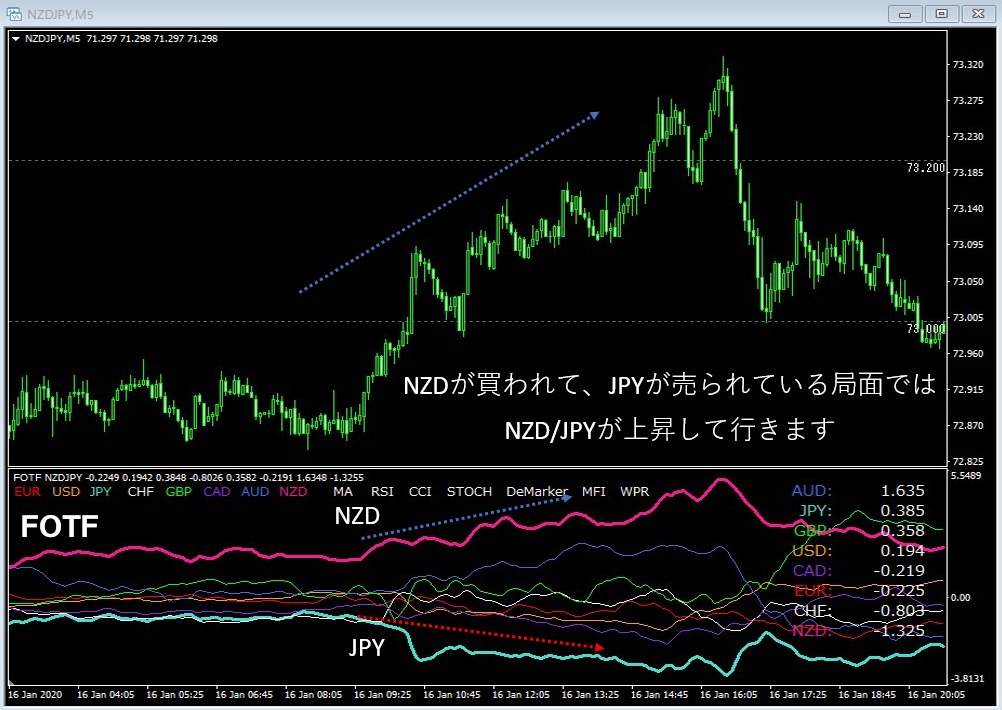Maximize the NZDJPY,M5 chart window
The width and height of the screenshot is (1002, 710).
pos(941,14)
